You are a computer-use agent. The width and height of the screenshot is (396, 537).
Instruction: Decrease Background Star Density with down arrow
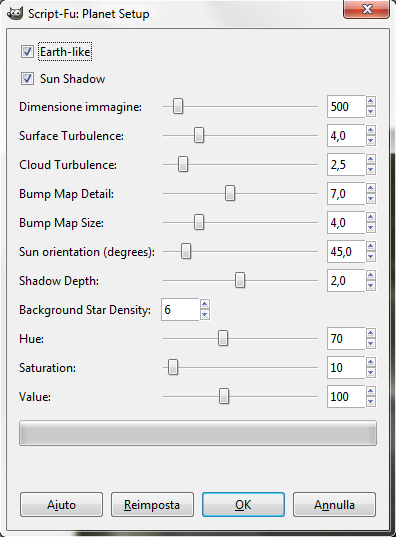coord(205,315)
